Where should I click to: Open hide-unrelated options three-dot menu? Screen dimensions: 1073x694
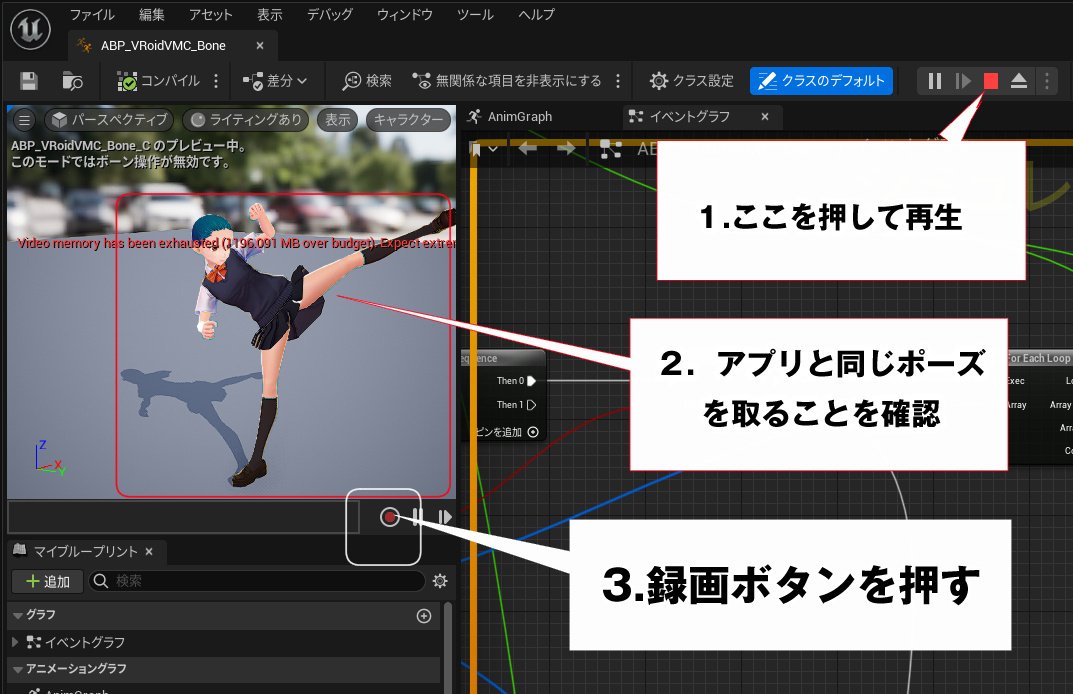coord(618,81)
